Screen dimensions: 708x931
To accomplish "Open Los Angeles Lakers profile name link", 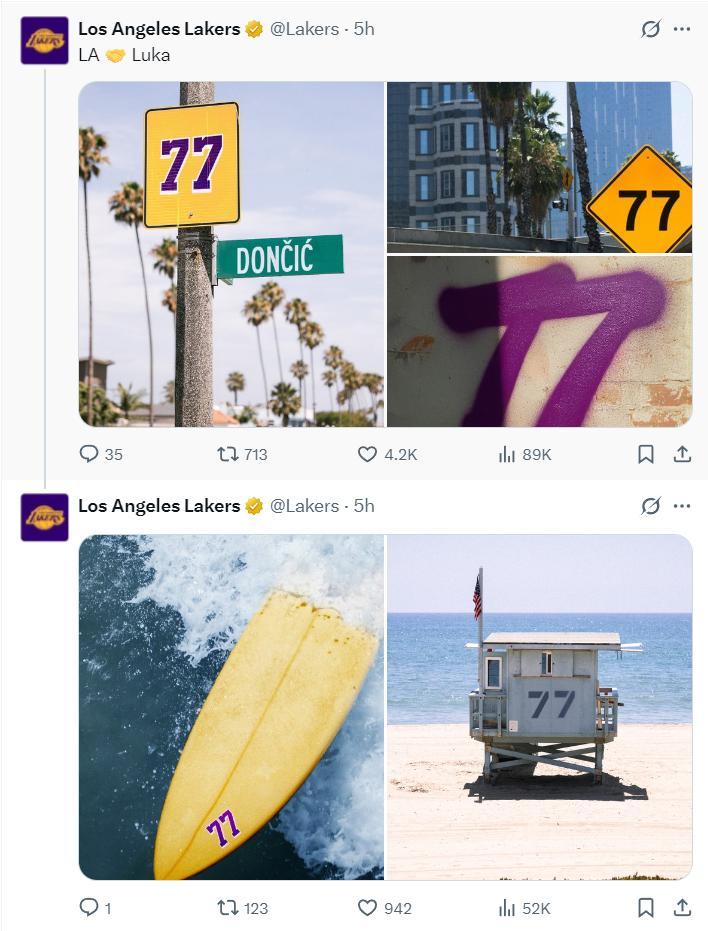I will (159, 29).
